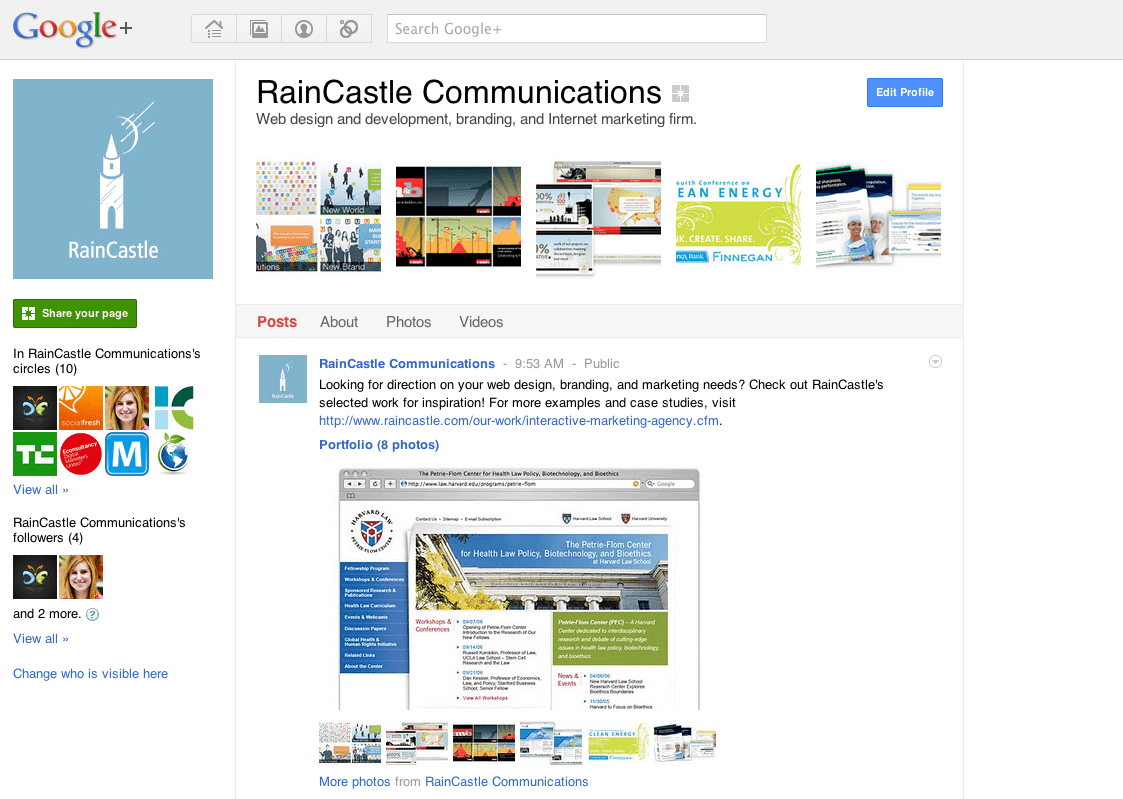Open the Portfolio (8 photos) album link
This screenshot has width=1123, height=799.
click(x=379, y=445)
